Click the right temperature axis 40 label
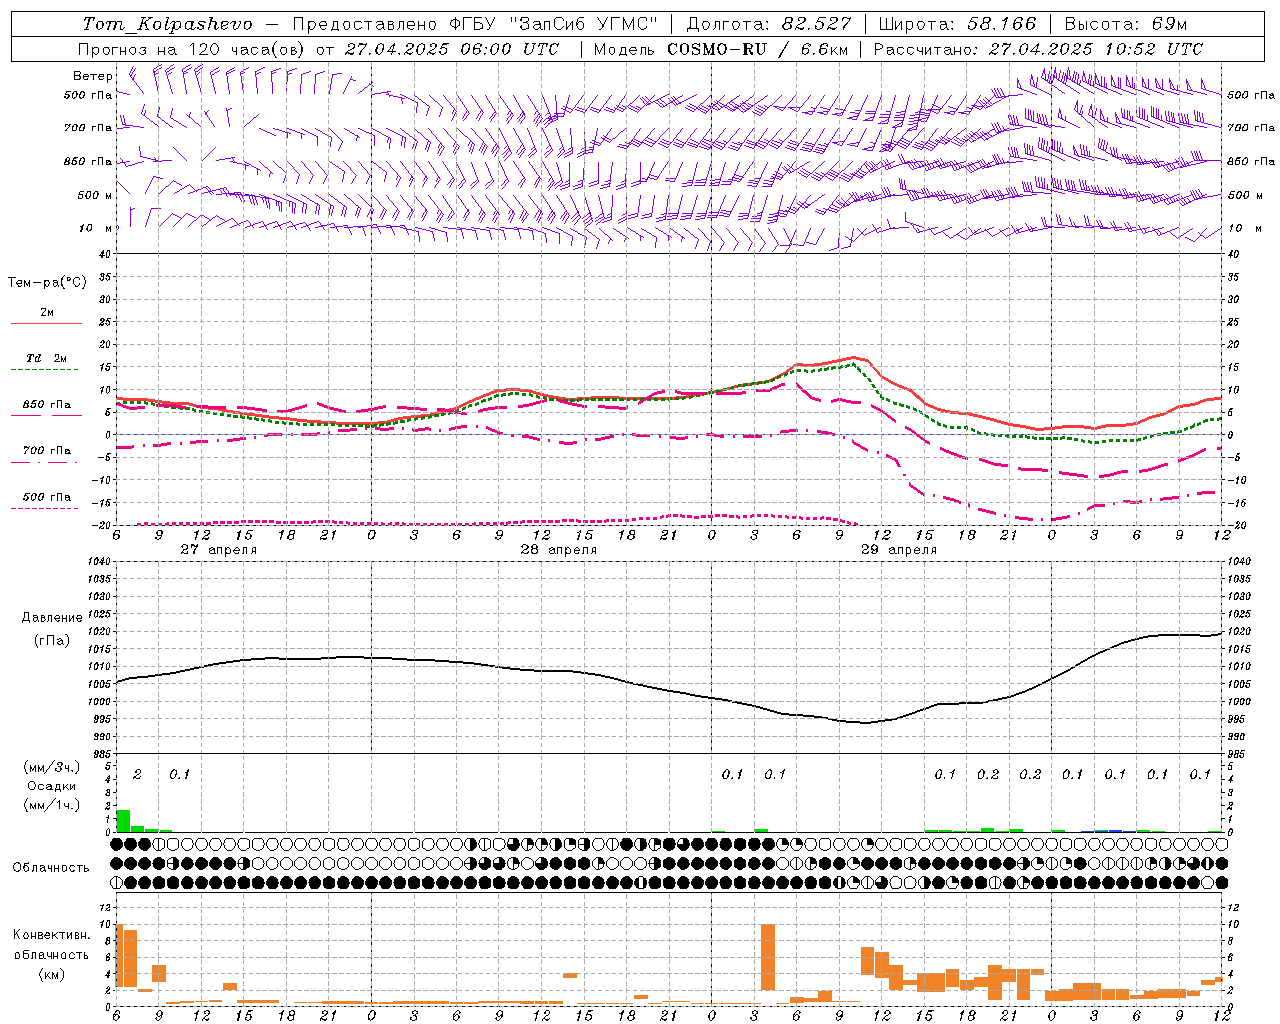 tap(1233, 255)
